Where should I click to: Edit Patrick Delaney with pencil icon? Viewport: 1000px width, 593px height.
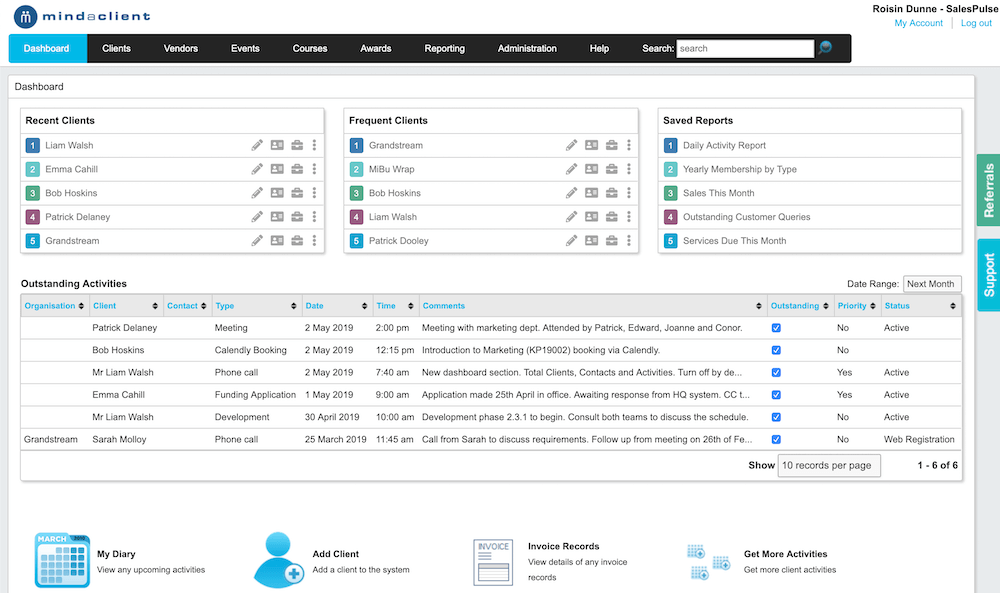(x=257, y=217)
